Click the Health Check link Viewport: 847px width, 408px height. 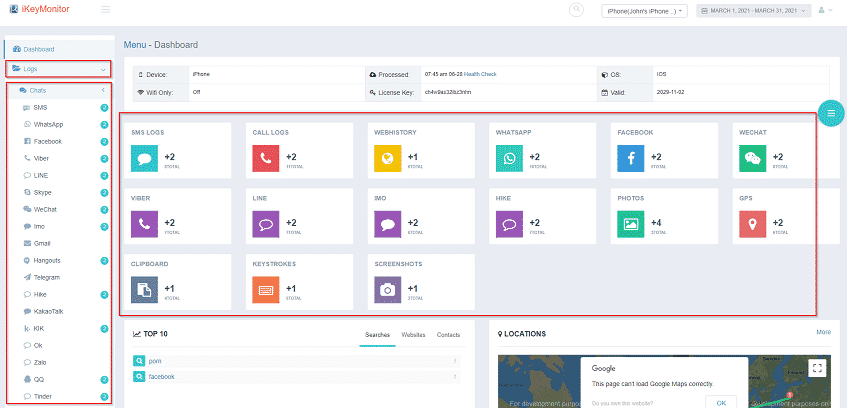click(x=480, y=74)
